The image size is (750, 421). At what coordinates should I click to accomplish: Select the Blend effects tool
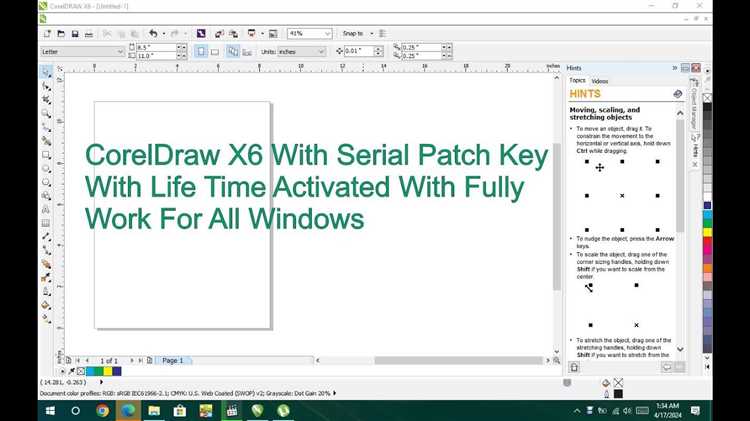[46, 264]
